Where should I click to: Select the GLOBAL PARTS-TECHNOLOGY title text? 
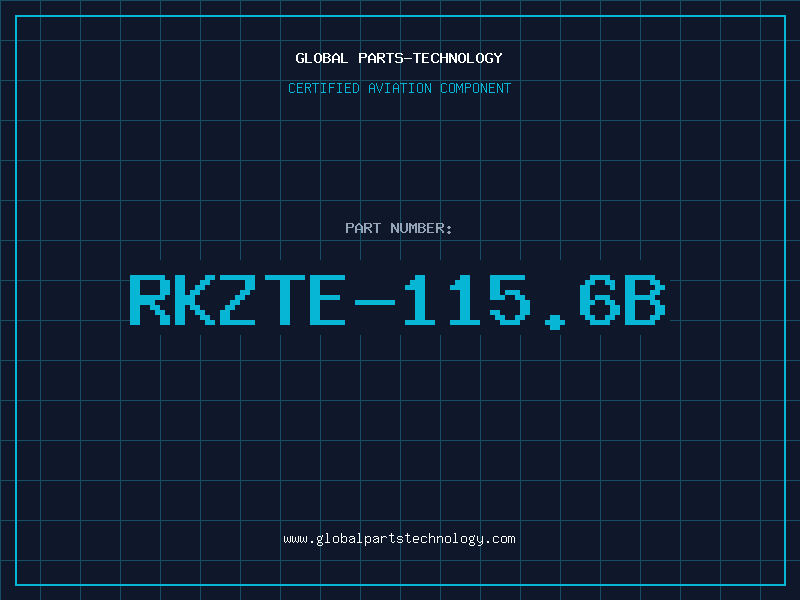tap(399, 58)
